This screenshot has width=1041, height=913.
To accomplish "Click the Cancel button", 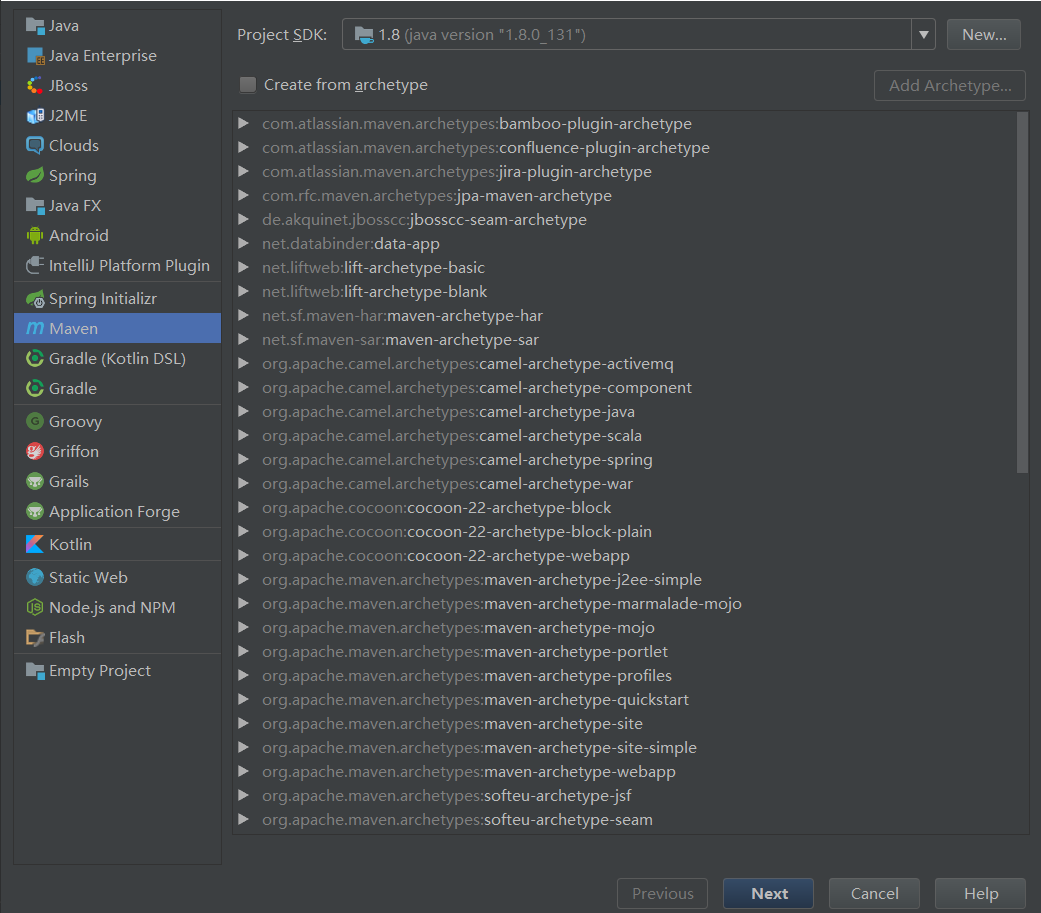I will (874, 894).
